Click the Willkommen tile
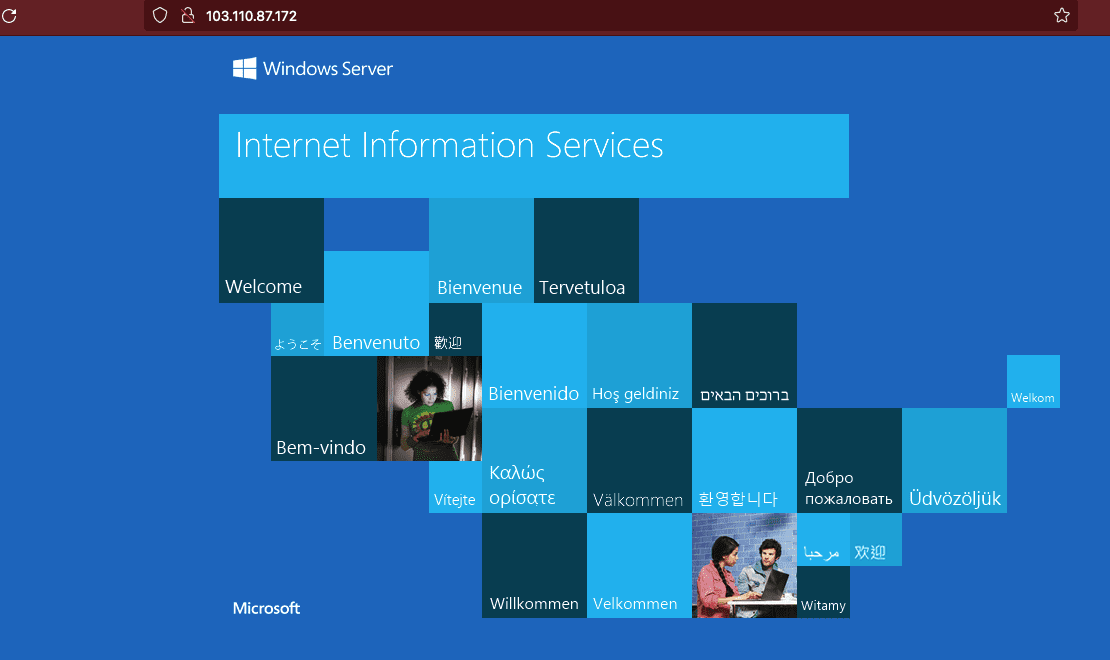Screen dimensions: 1110x660 pos(534,565)
